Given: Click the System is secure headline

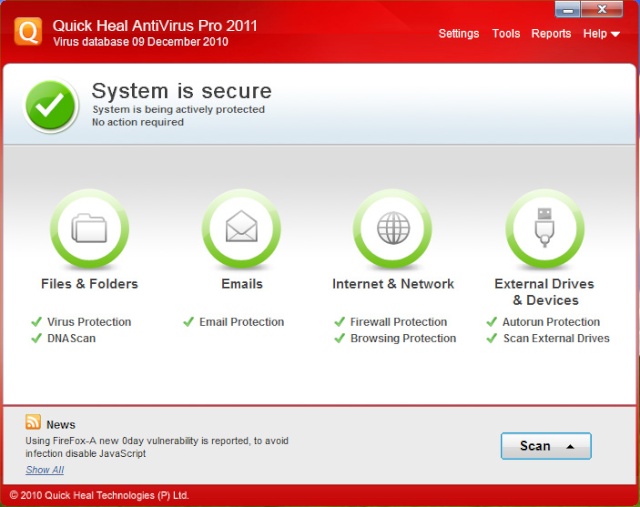Looking at the screenshot, I should point(182,91).
